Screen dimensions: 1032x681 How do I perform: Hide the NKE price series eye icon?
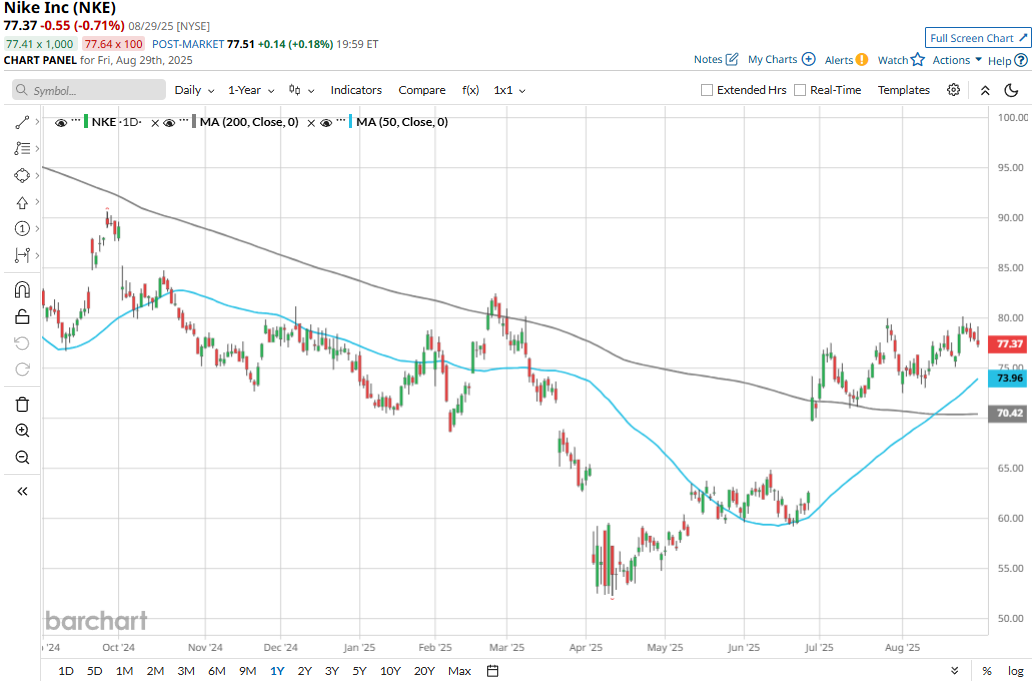tap(61, 123)
